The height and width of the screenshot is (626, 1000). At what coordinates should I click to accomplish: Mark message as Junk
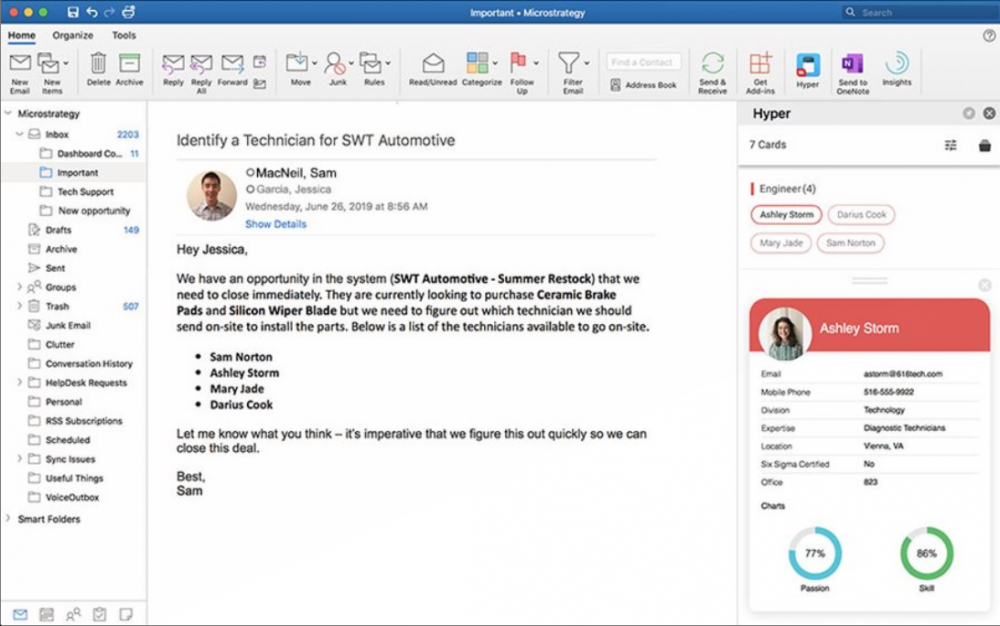tap(334, 63)
